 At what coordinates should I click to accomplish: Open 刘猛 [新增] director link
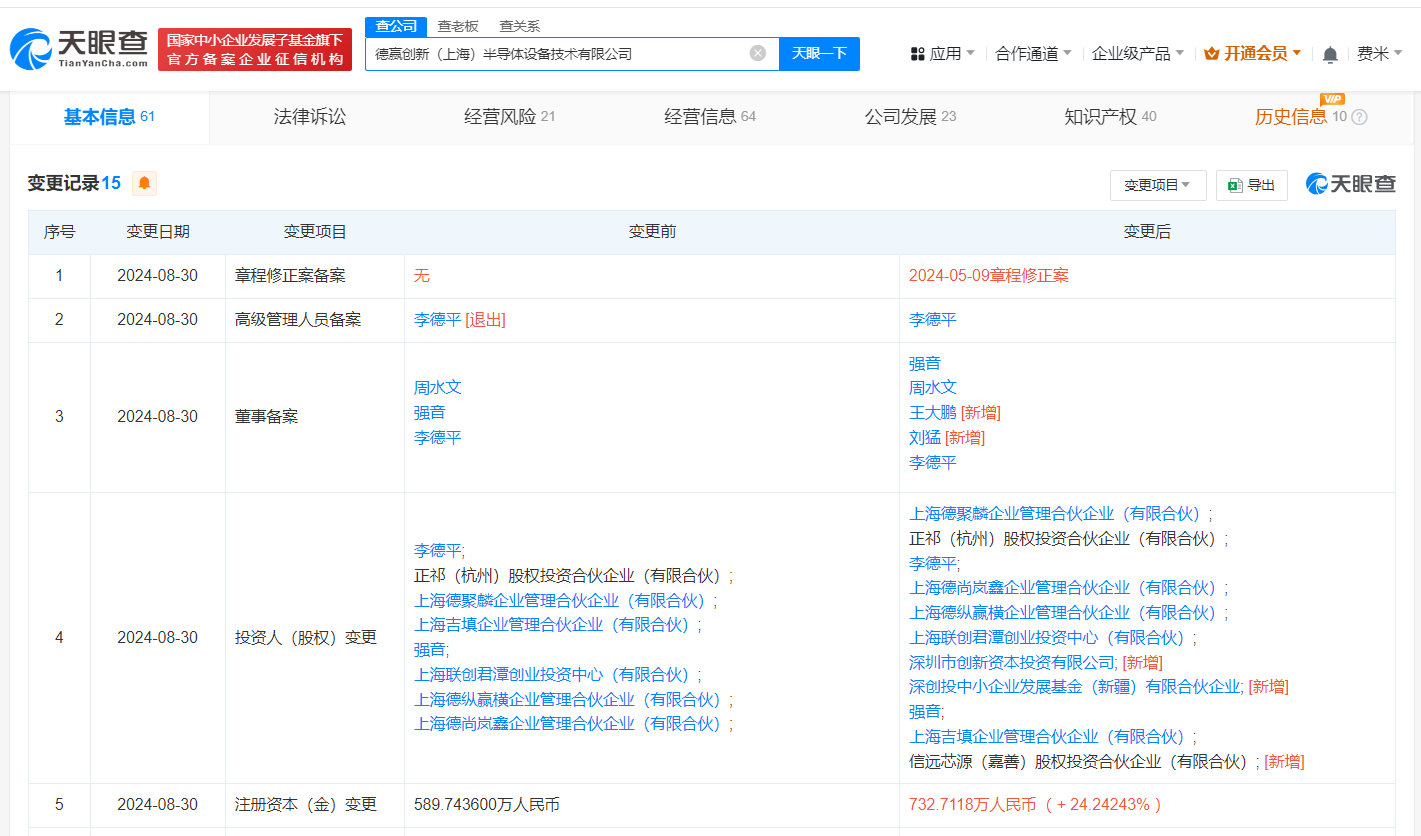[x=947, y=437]
